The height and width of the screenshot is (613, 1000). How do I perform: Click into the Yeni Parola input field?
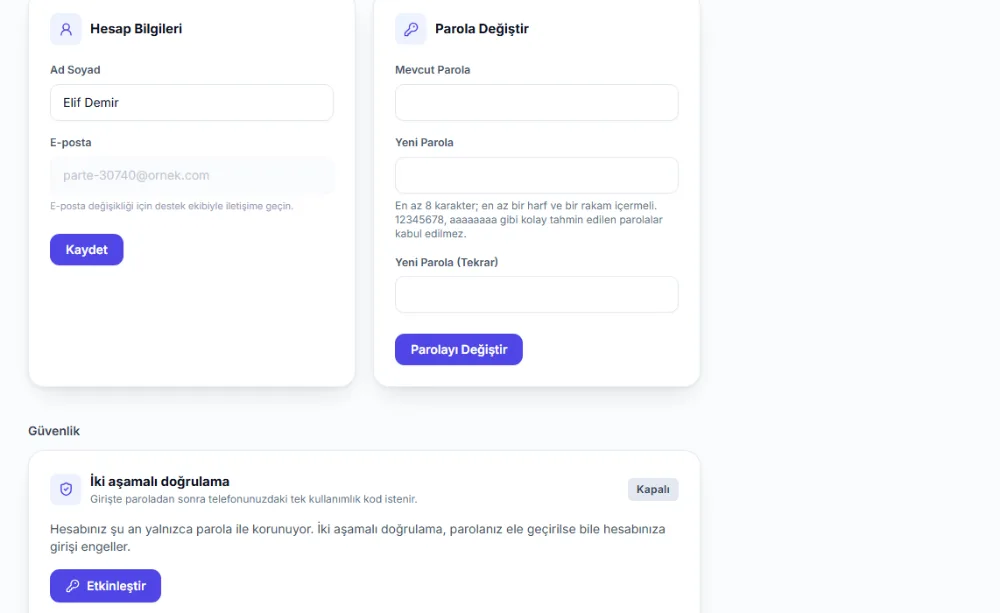tap(537, 175)
